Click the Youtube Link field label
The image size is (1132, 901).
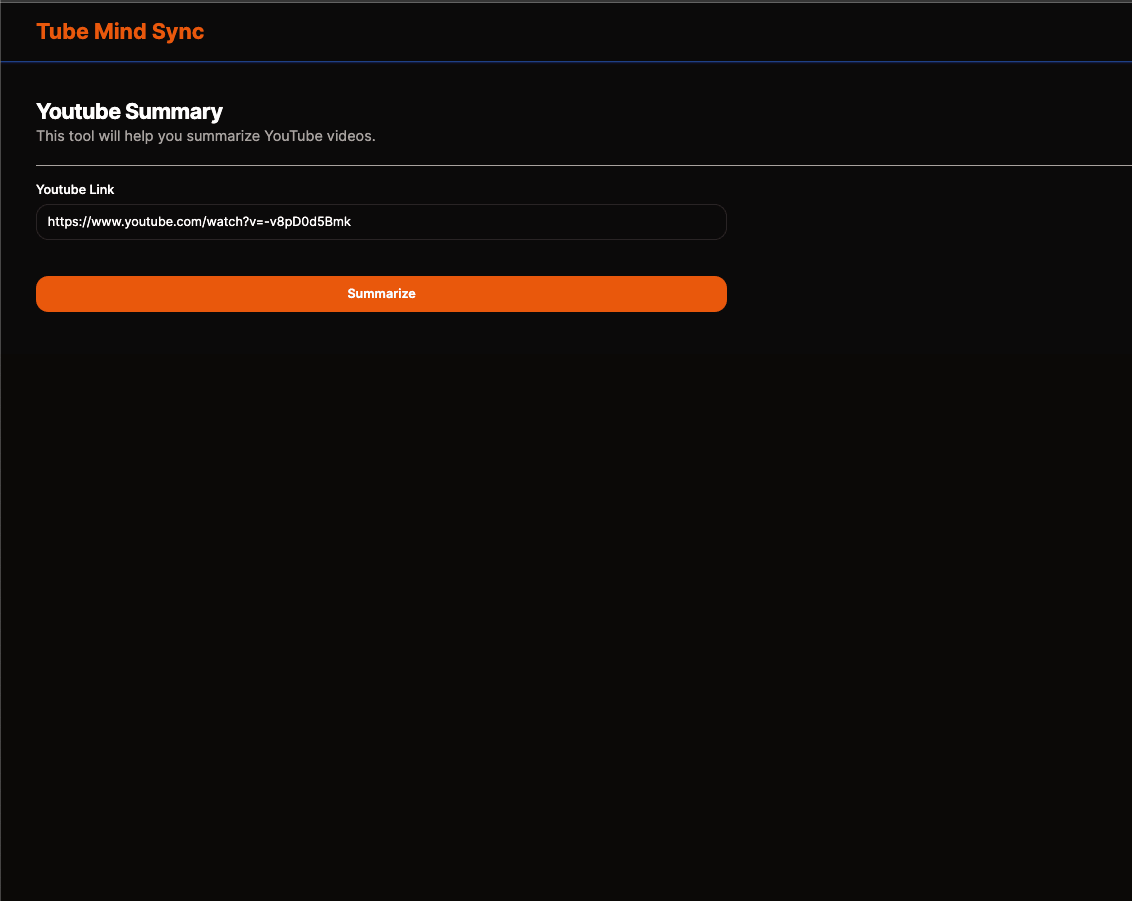pos(75,189)
